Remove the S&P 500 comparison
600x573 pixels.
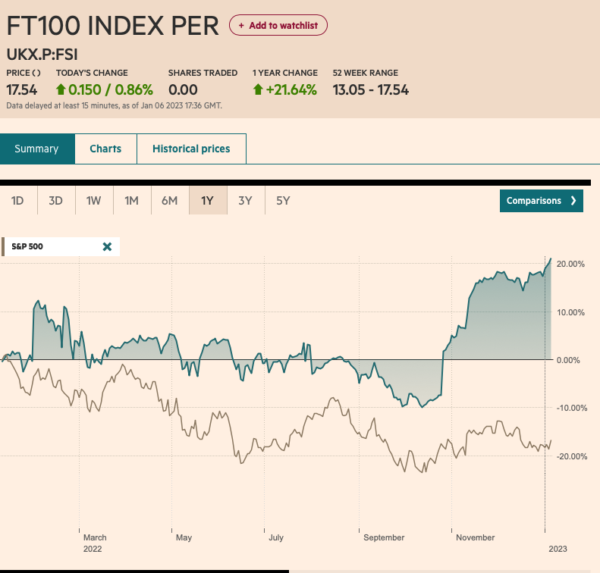pyautogui.click(x=107, y=247)
